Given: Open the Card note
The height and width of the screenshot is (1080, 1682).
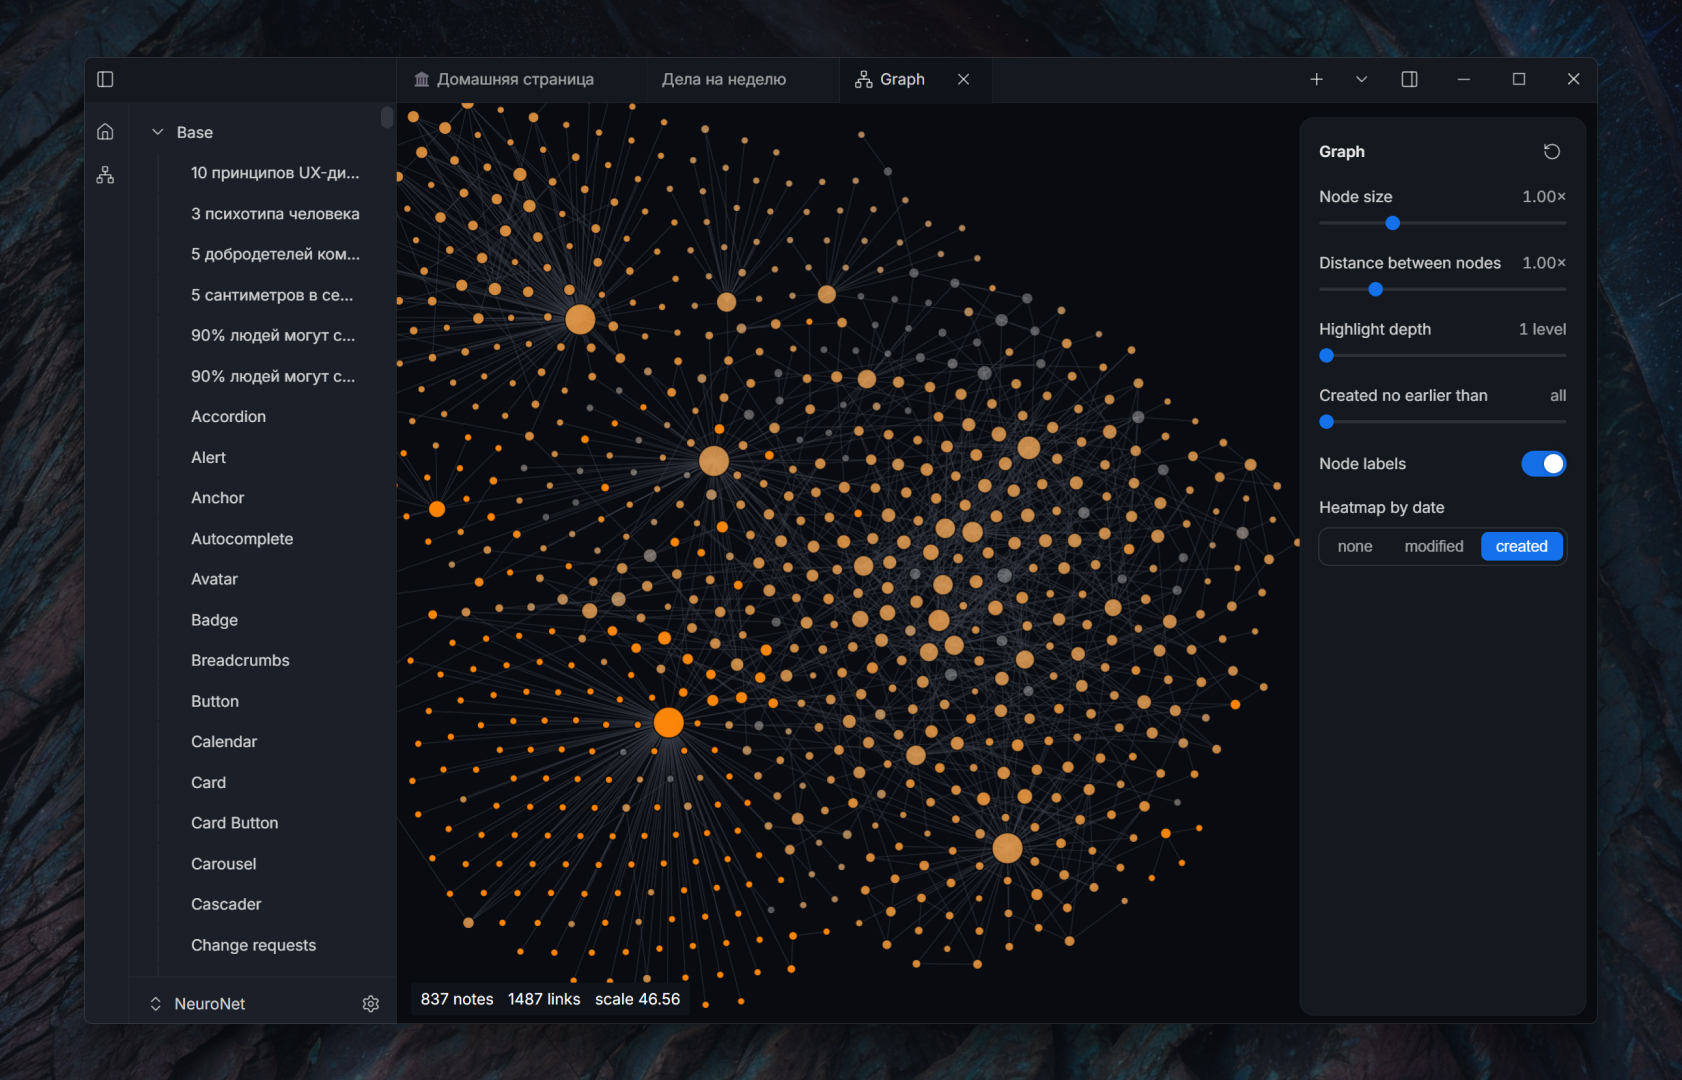Looking at the screenshot, I should [x=209, y=782].
